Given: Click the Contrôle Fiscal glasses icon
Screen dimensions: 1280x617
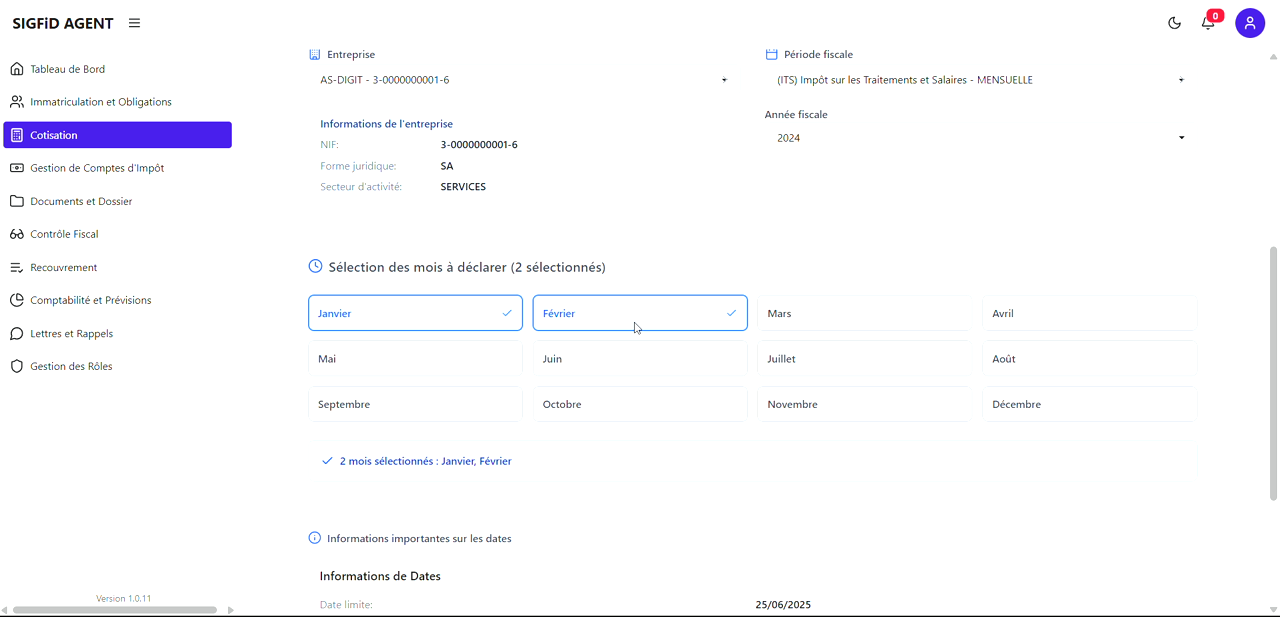Looking at the screenshot, I should pyautogui.click(x=17, y=234).
